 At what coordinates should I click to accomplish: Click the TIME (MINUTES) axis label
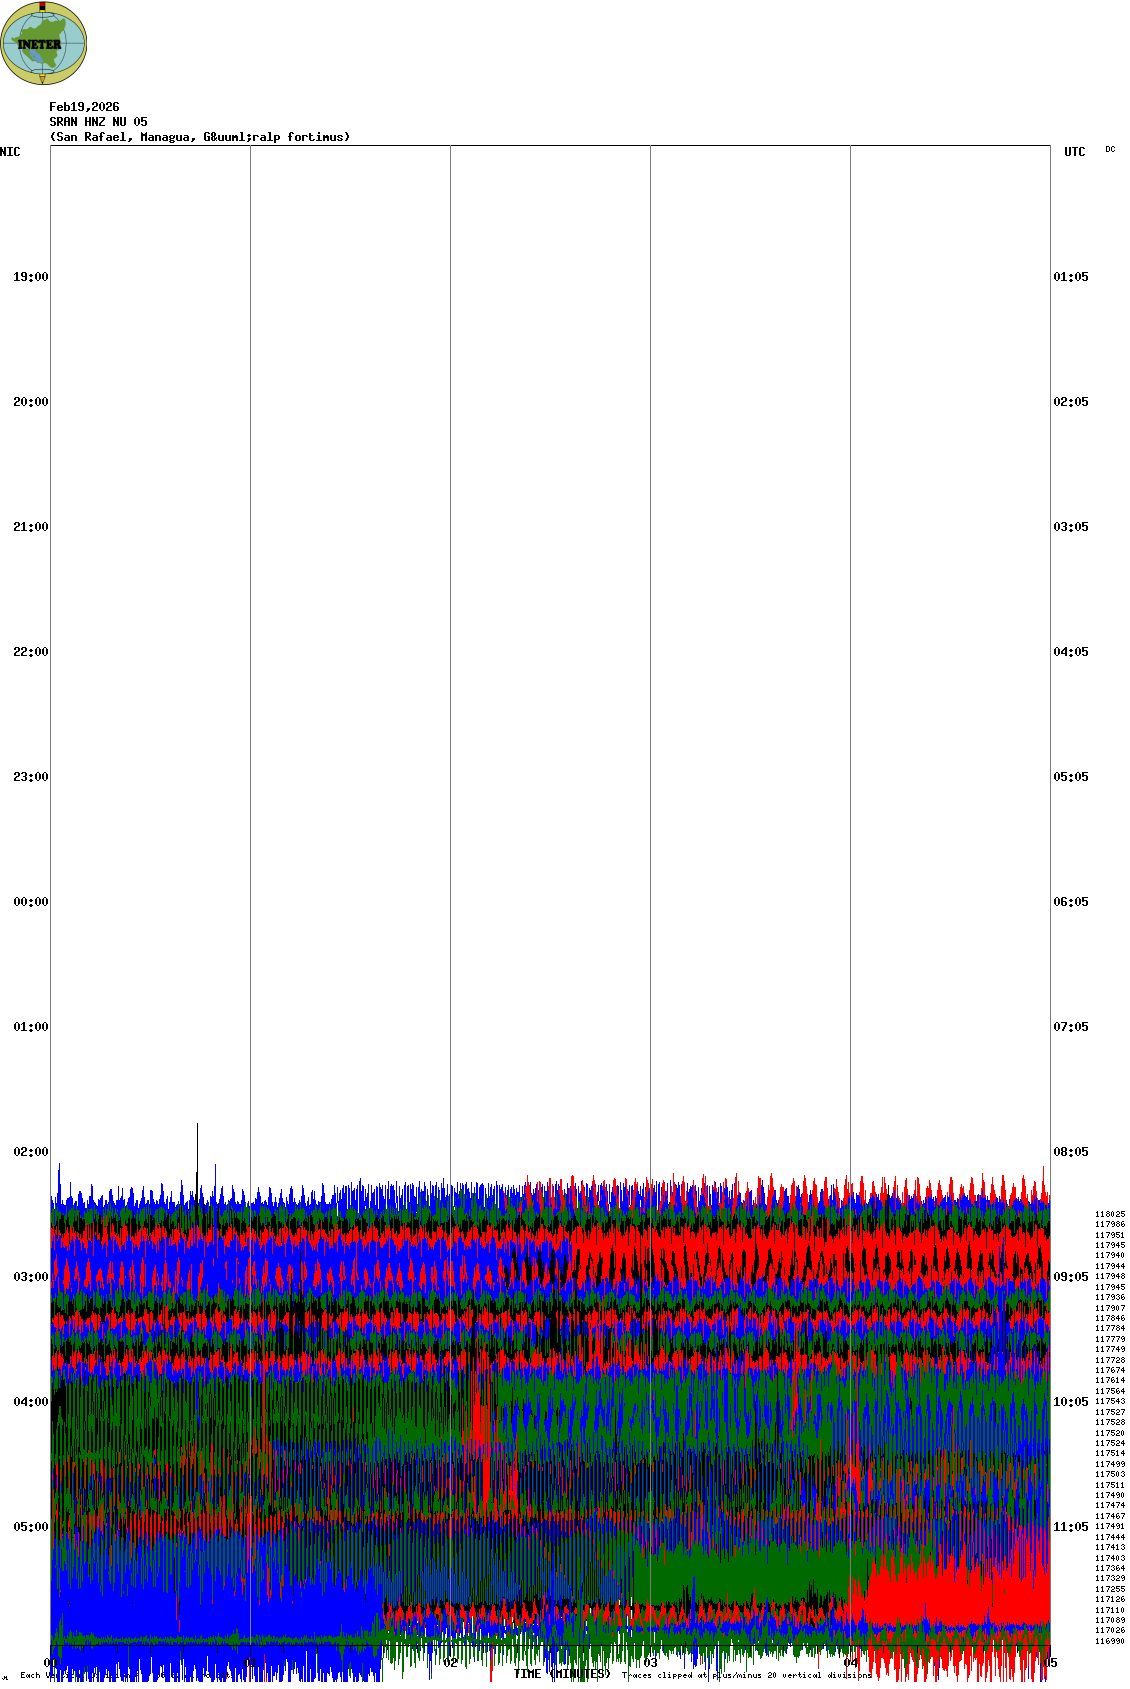(562, 1674)
